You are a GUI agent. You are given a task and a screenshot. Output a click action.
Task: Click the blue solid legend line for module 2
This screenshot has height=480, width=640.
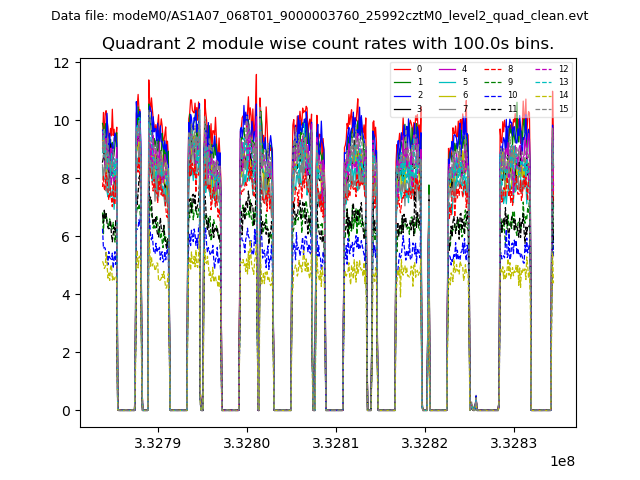(404, 95)
